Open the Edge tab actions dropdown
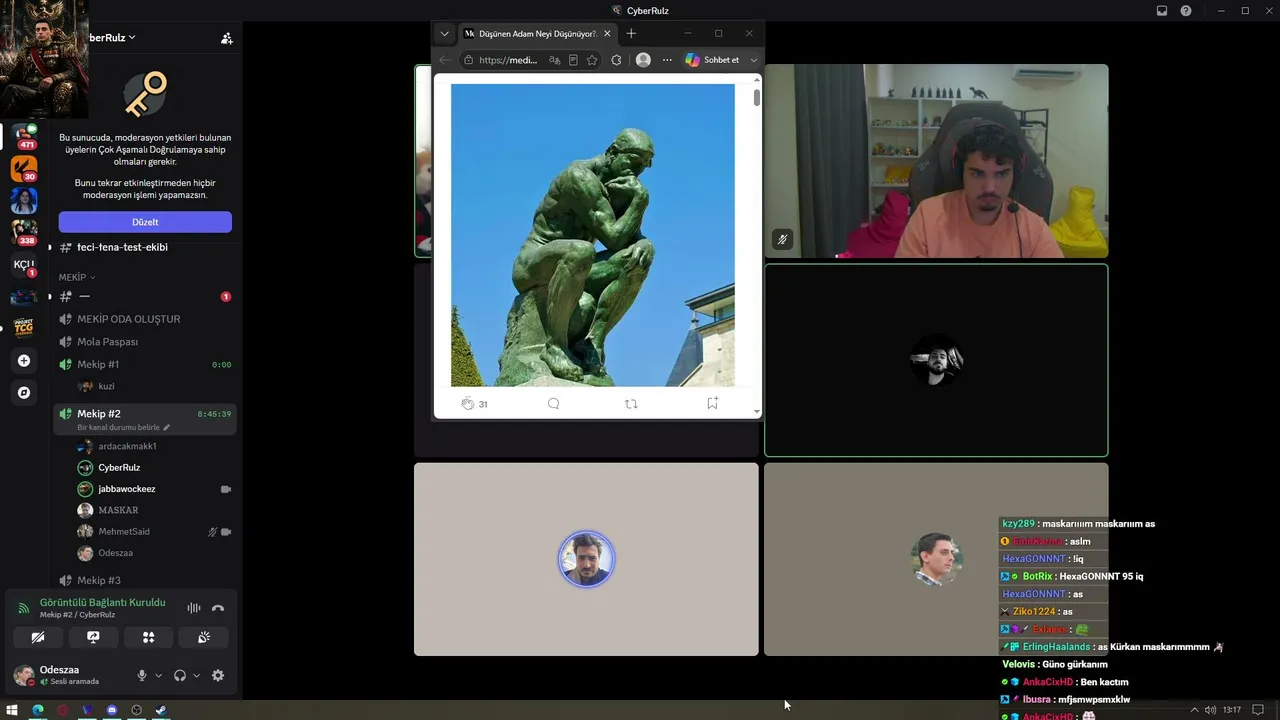This screenshot has height=720, width=1280. click(445, 33)
